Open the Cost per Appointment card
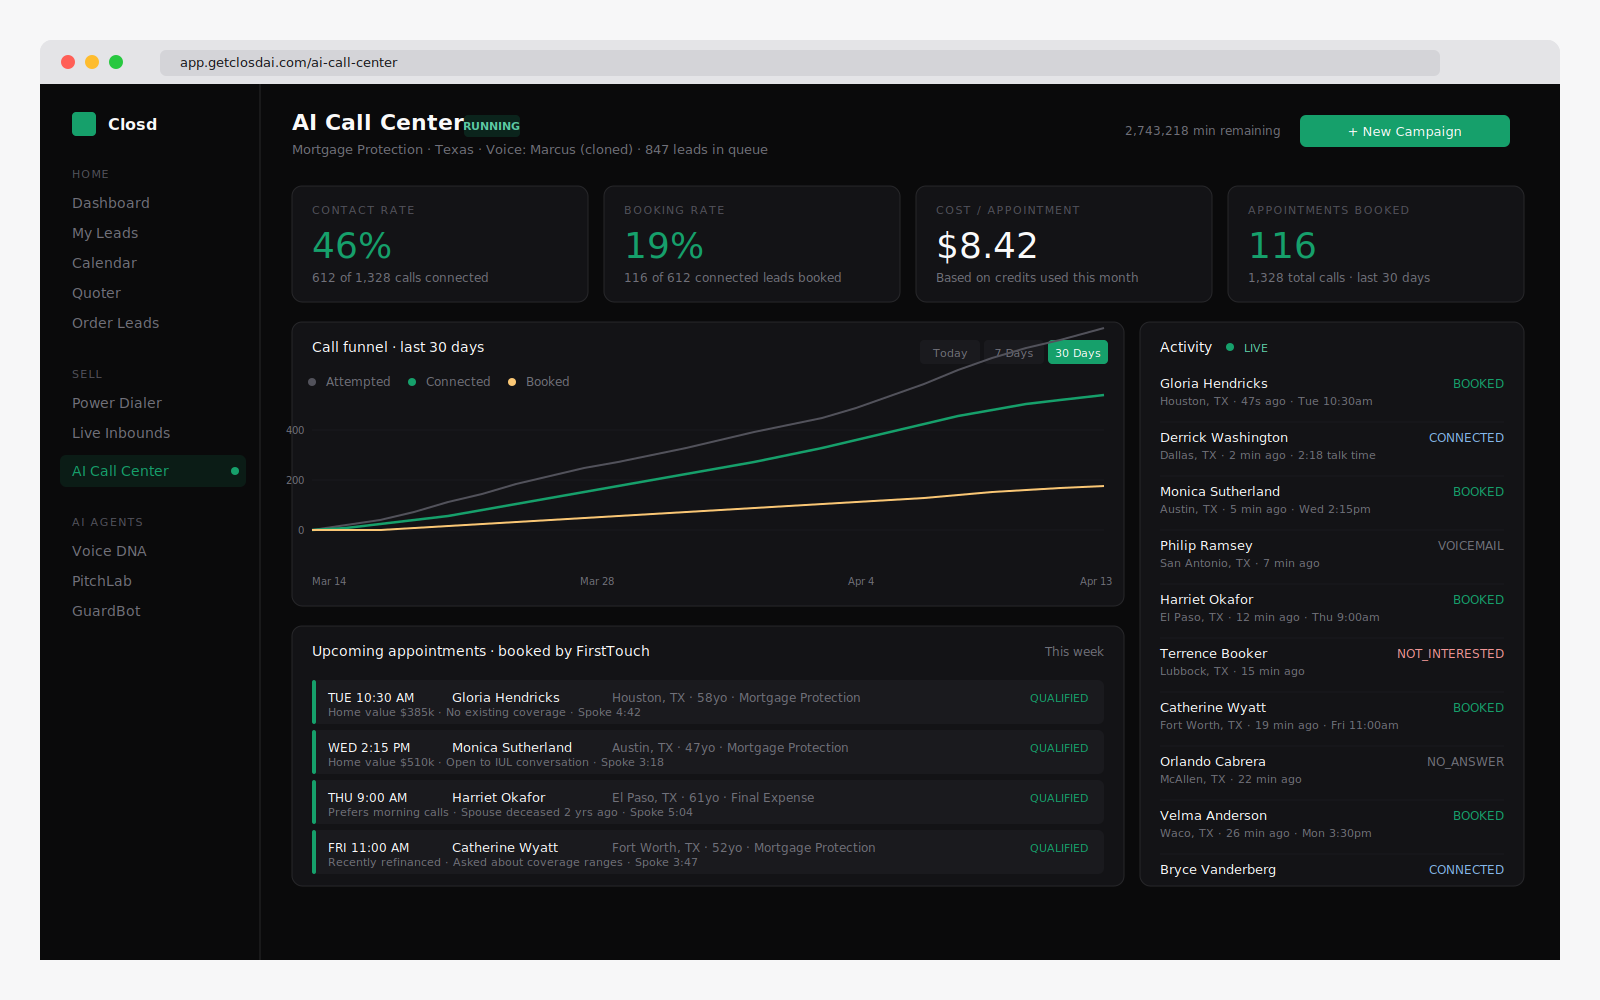 [x=1063, y=244]
